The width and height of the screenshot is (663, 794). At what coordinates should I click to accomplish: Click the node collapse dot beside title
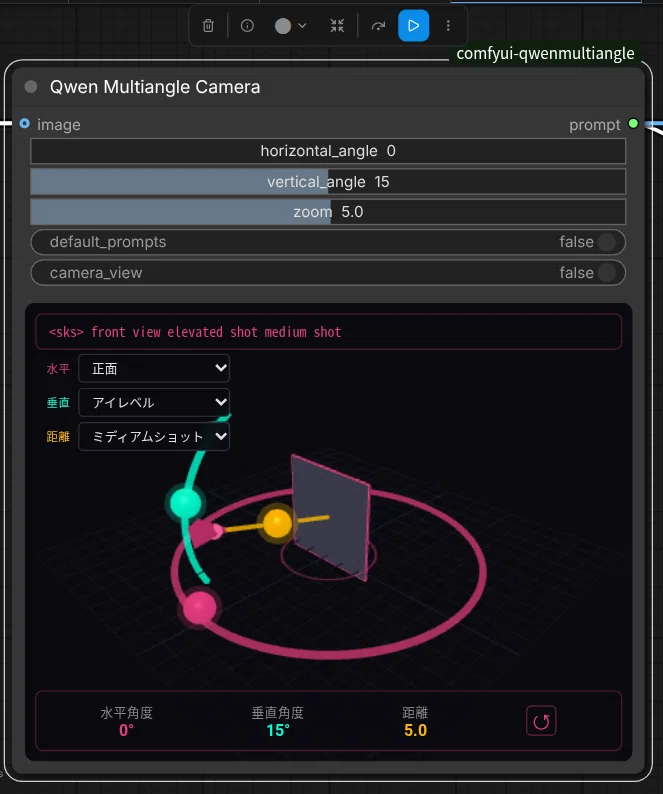click(x=31, y=87)
